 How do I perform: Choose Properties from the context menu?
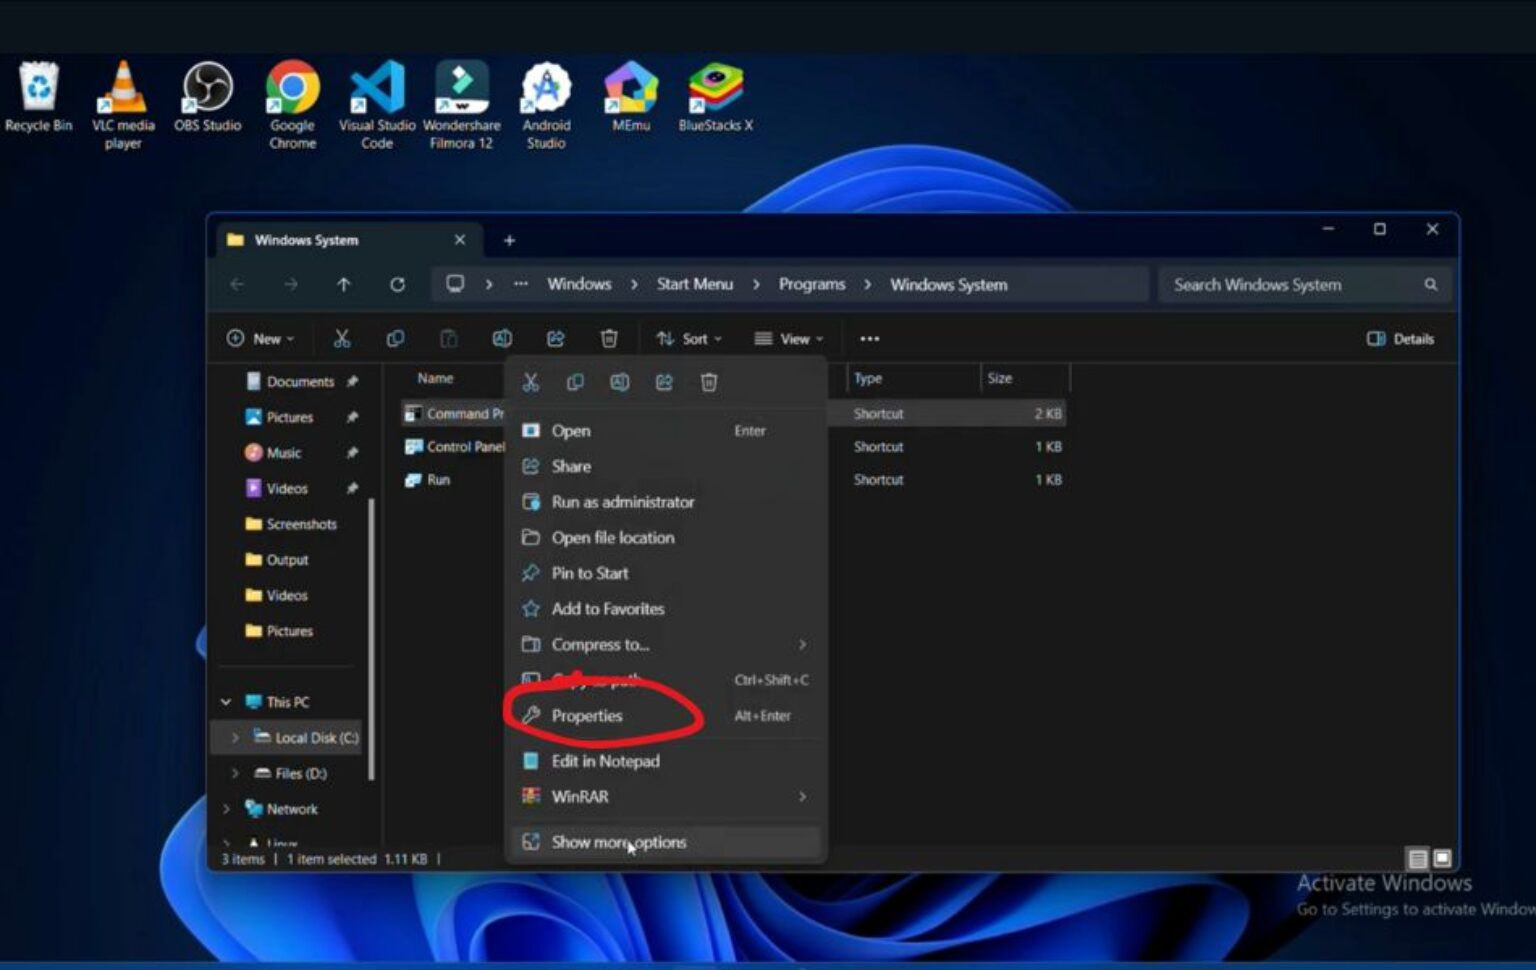(x=586, y=715)
